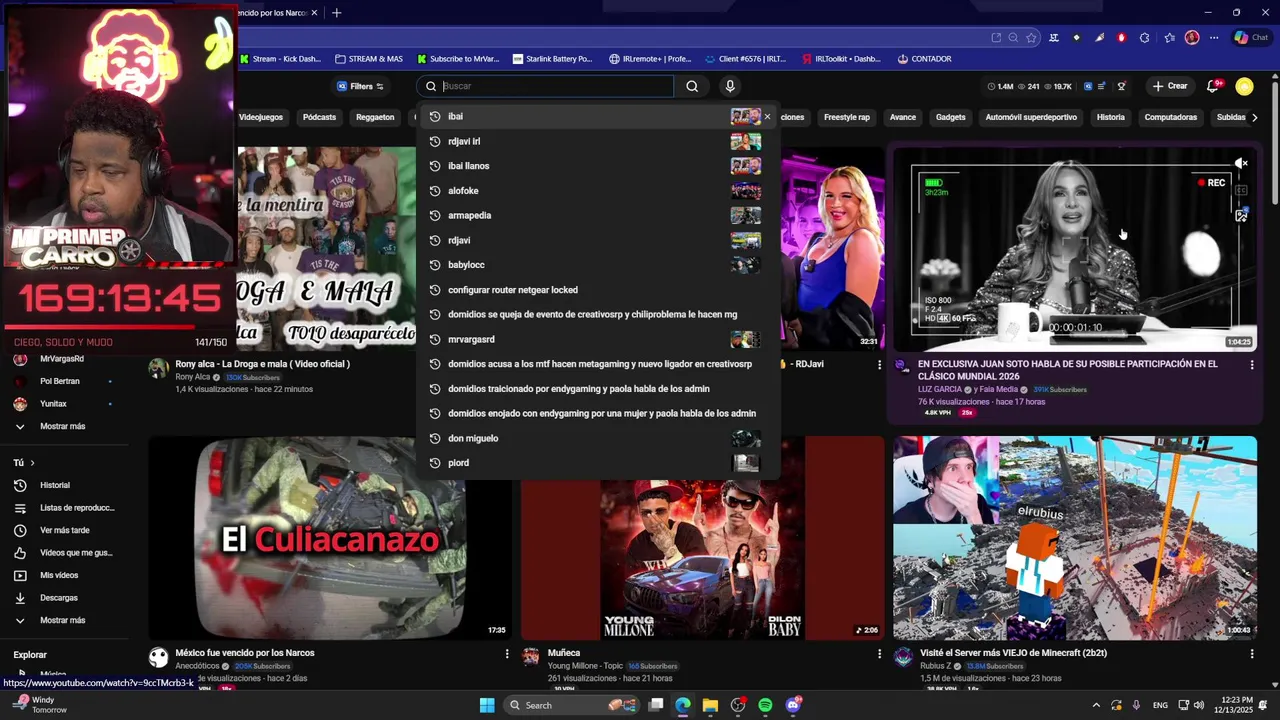Screen dimensions: 1280x720
Task: Click the YouTube search magnifier button
Action: click(x=692, y=86)
